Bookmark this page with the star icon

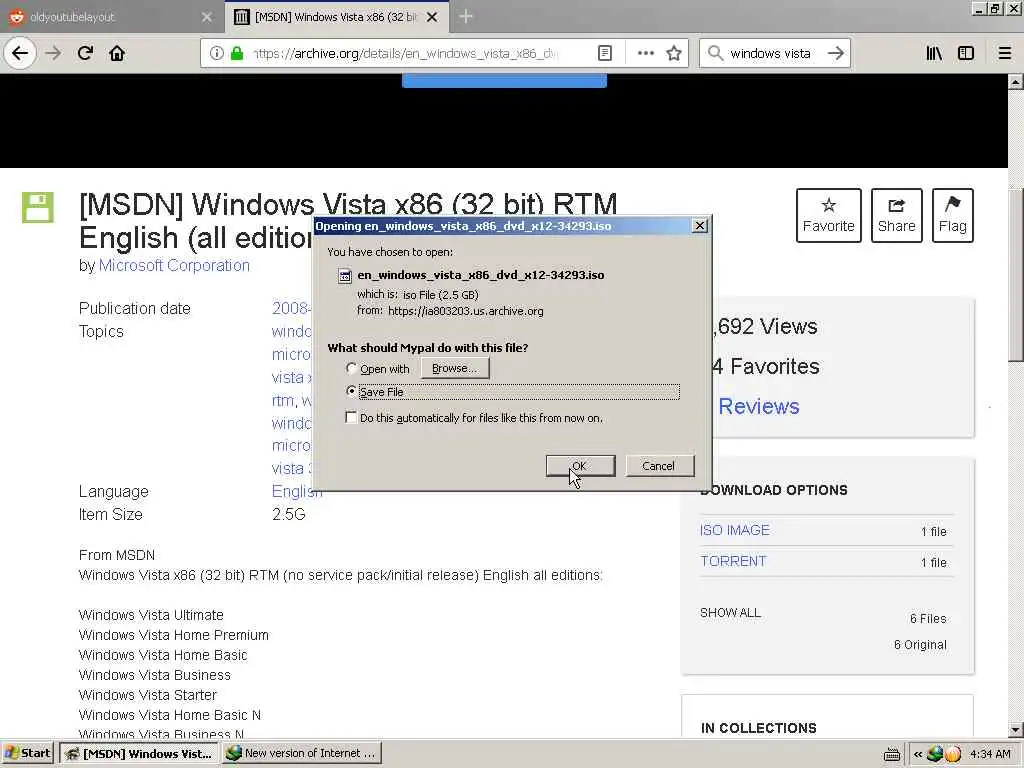(x=674, y=53)
